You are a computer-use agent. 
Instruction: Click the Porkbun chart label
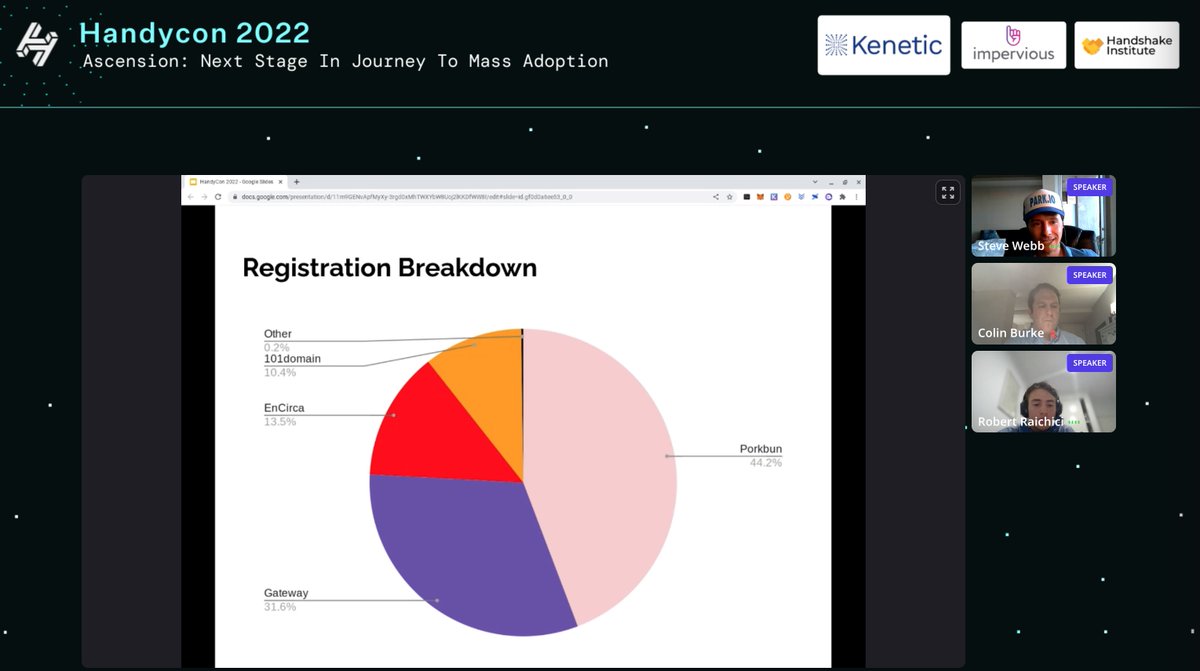[x=760, y=449]
